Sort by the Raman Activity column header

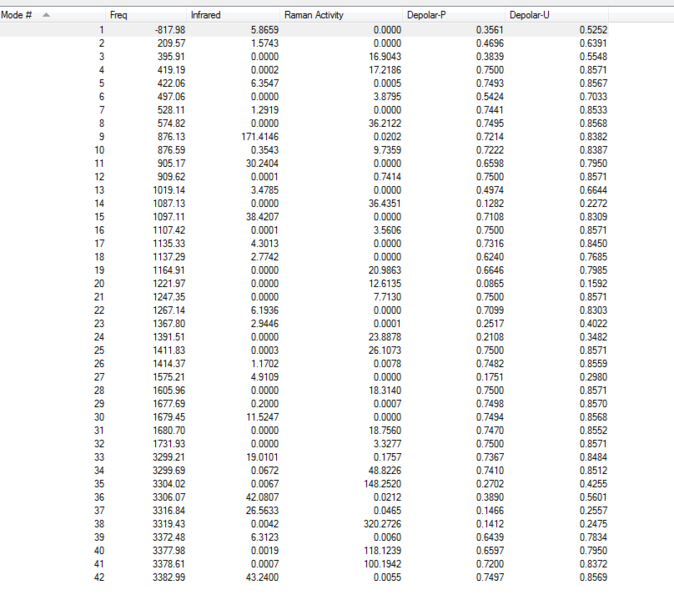click(341, 15)
